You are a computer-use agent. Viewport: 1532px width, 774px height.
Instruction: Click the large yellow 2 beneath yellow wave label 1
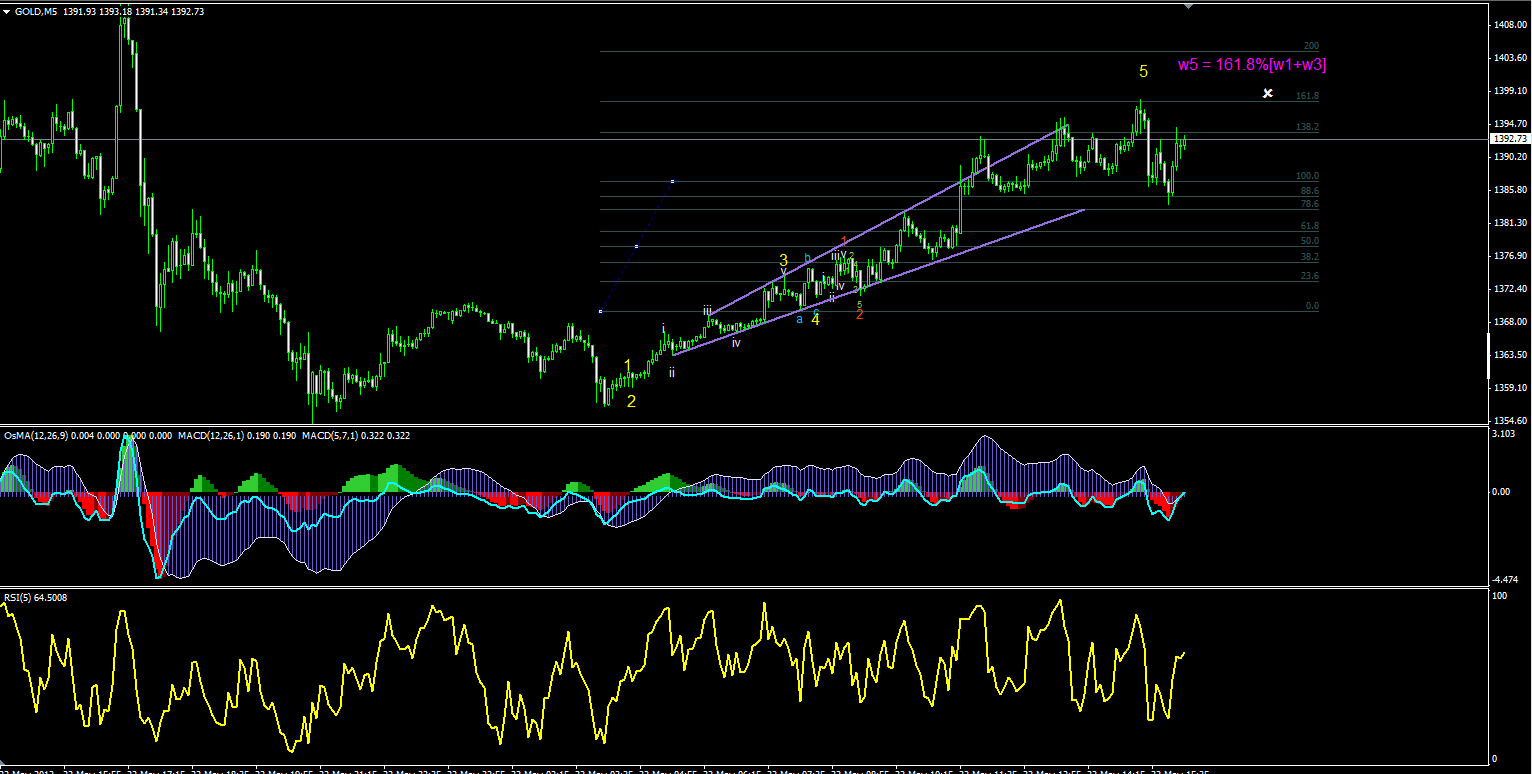coord(631,401)
